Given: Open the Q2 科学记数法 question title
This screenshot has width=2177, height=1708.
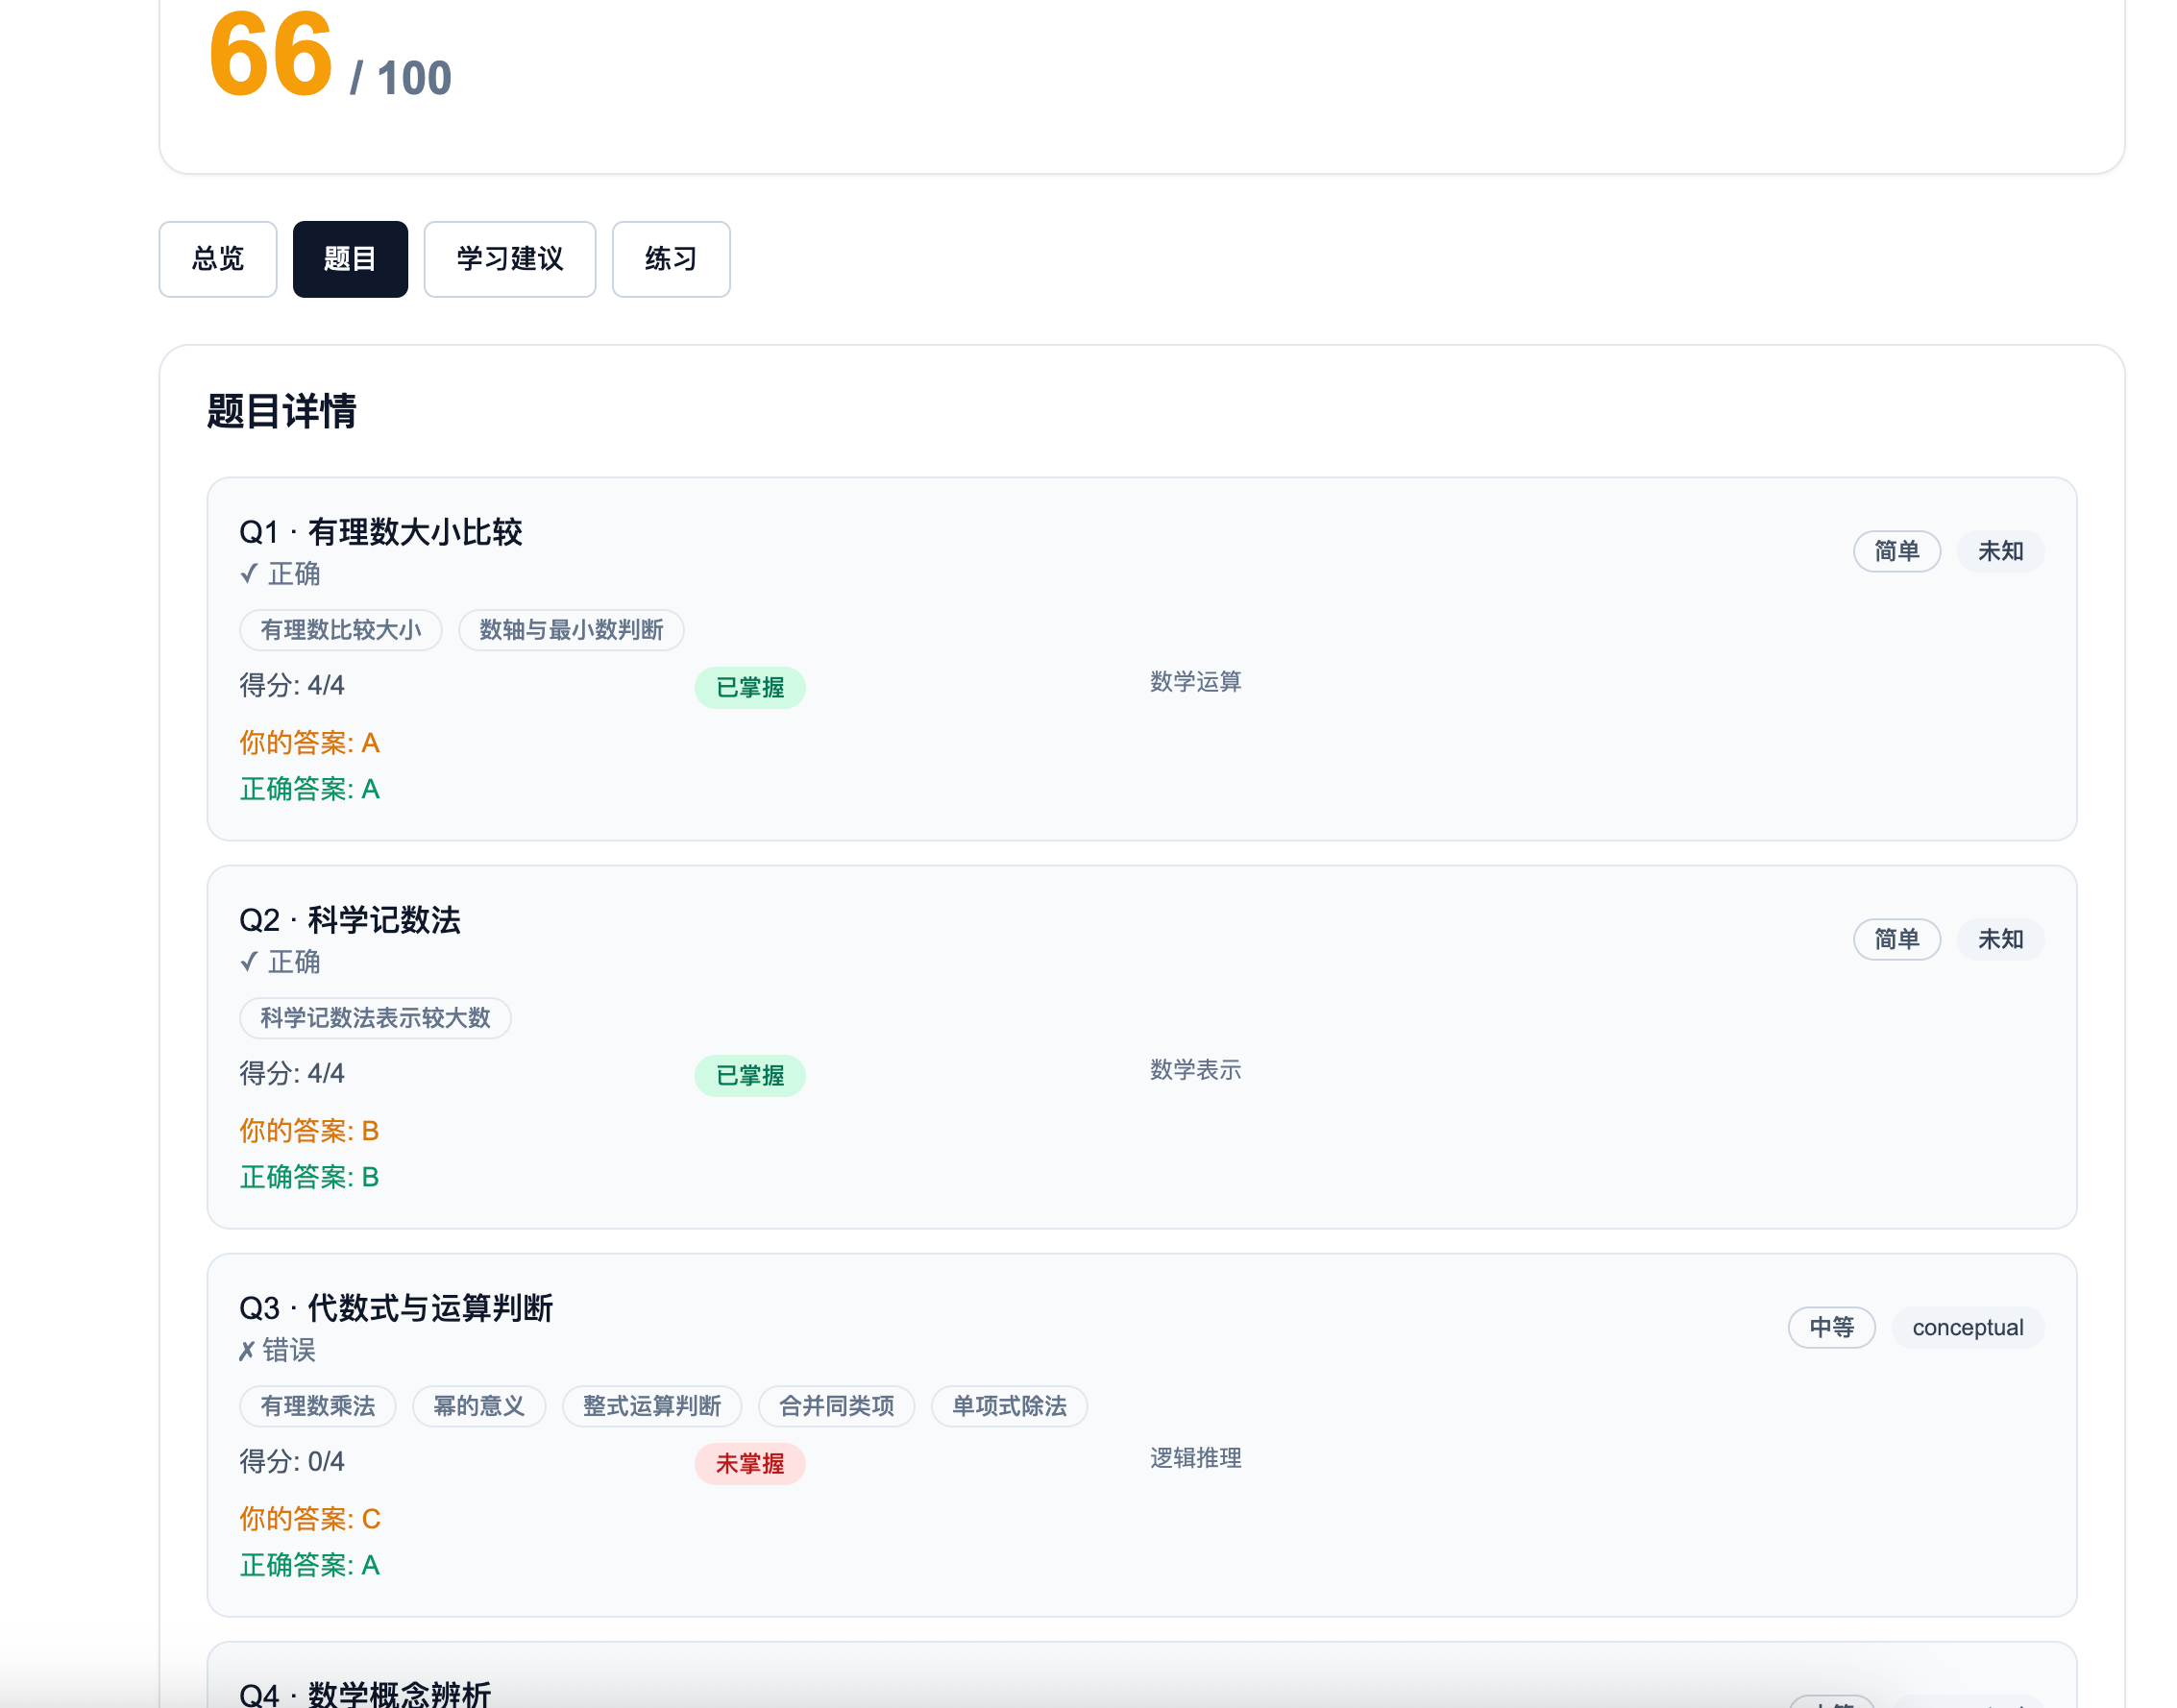Looking at the screenshot, I should 350,920.
